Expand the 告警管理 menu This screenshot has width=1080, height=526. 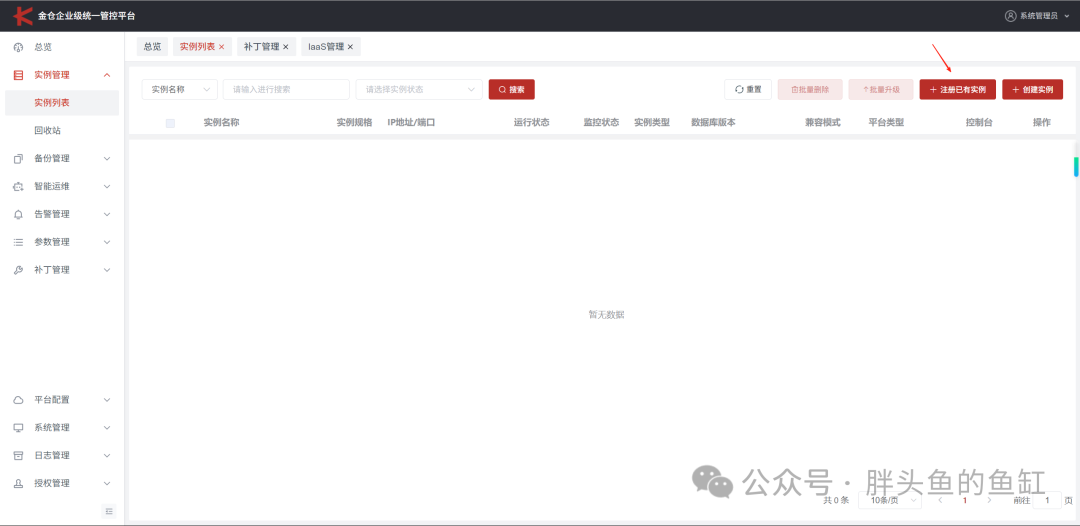point(107,214)
